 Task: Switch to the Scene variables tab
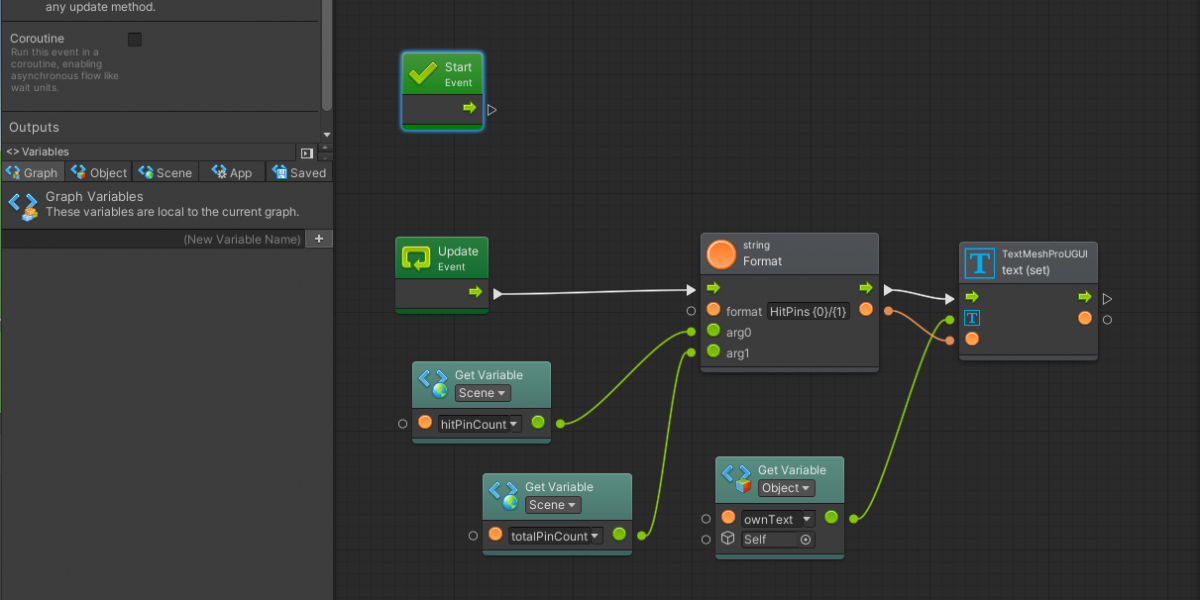(x=165, y=172)
